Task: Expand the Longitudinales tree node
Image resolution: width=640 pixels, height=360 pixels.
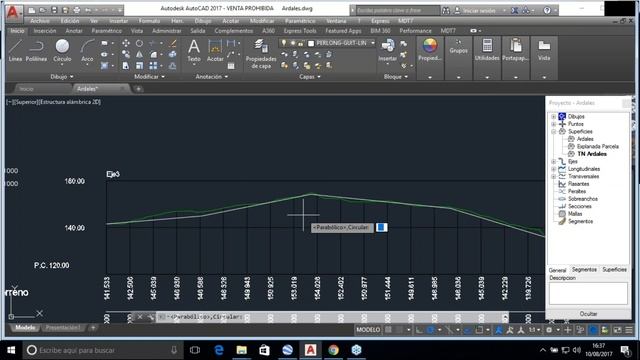Action: point(553,169)
